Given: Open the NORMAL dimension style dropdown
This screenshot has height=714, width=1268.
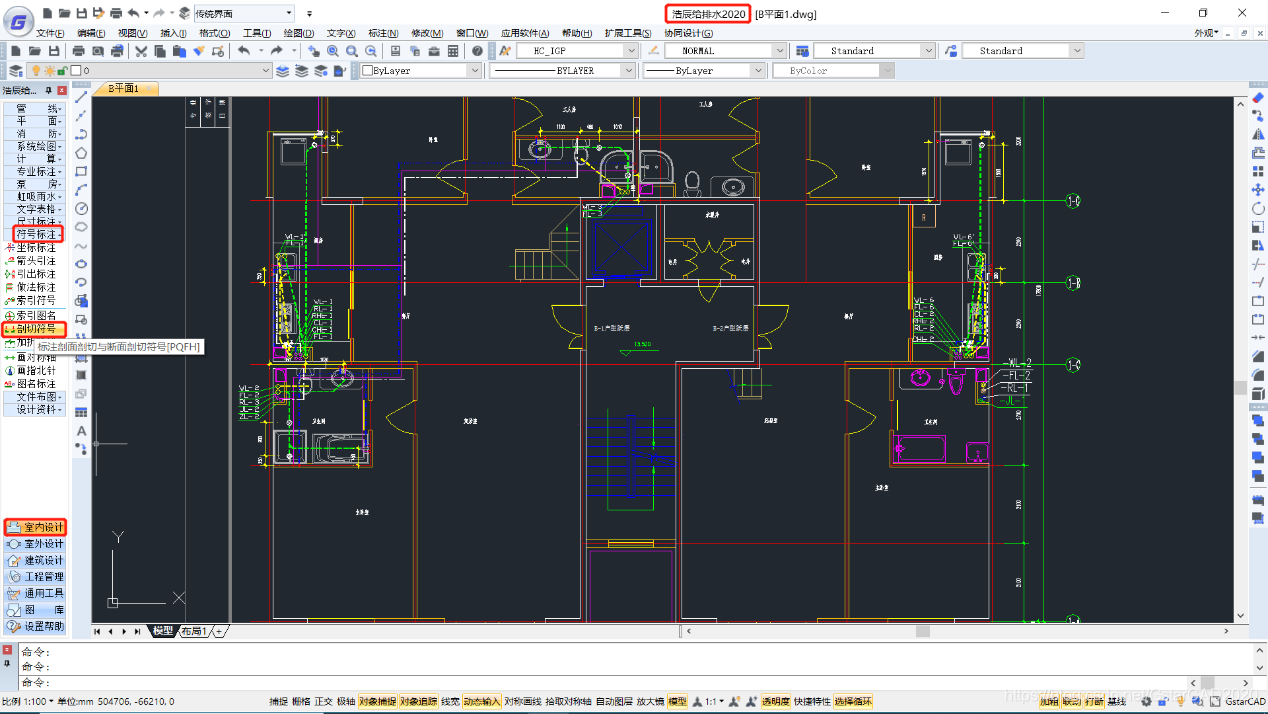Looking at the screenshot, I should [725, 51].
